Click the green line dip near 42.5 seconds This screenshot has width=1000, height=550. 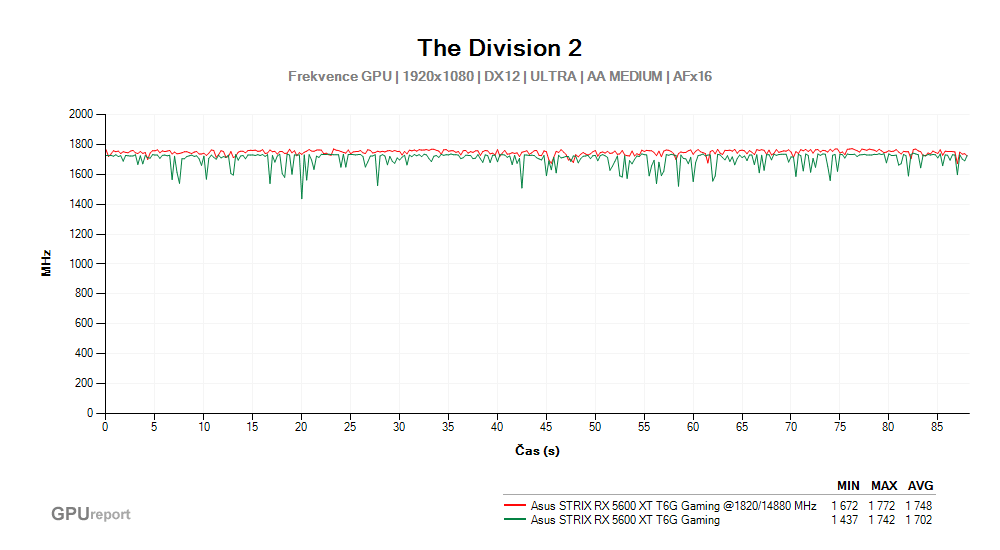tap(522, 186)
